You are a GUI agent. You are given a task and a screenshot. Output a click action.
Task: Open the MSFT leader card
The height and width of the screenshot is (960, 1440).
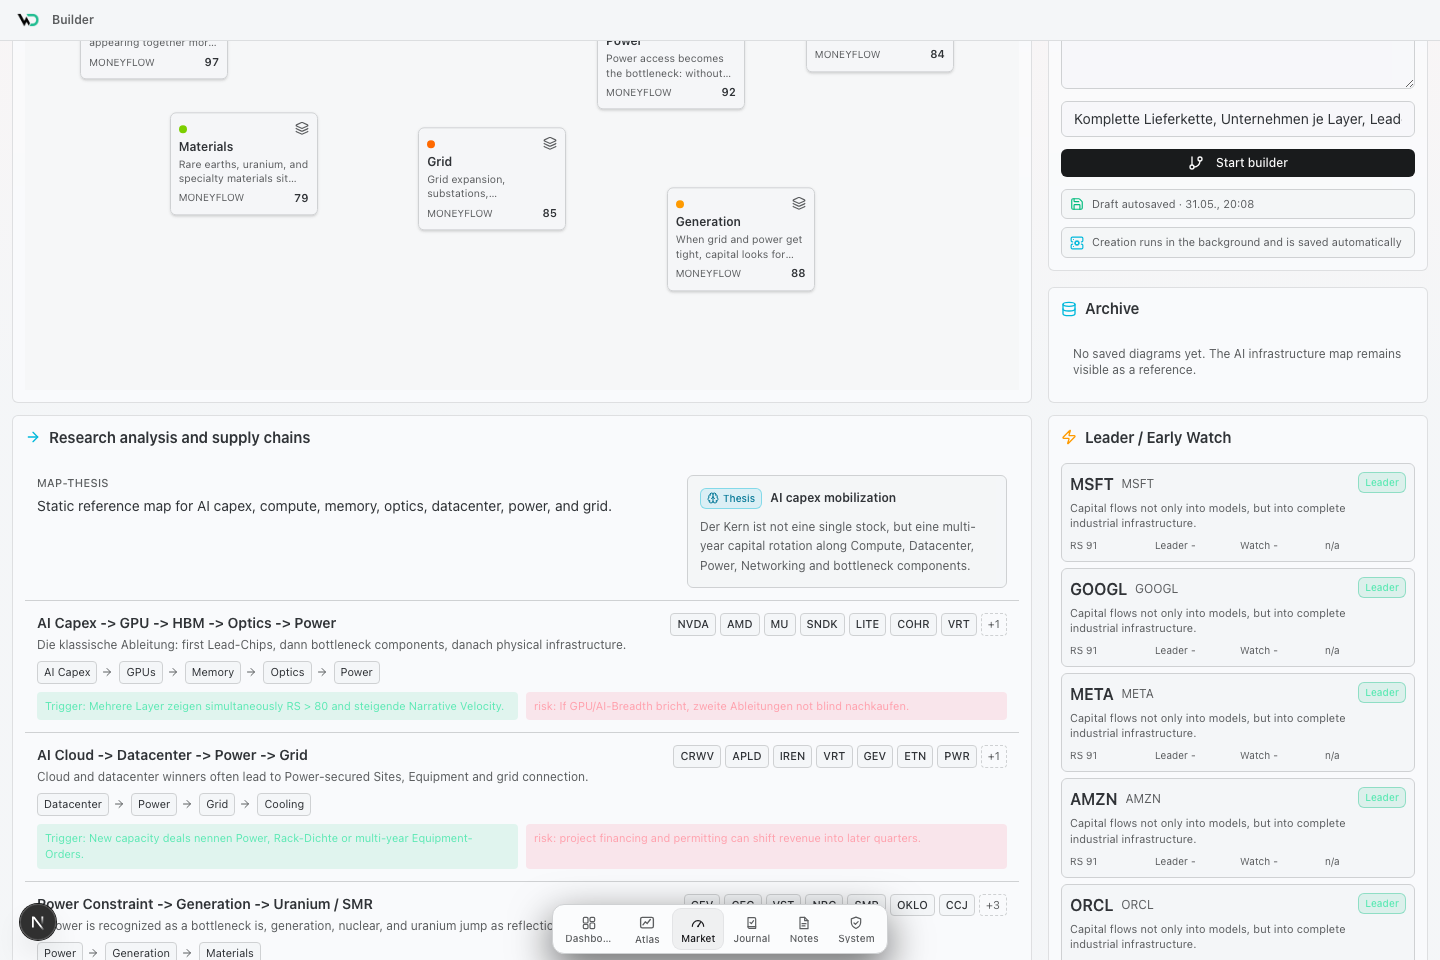1238,512
